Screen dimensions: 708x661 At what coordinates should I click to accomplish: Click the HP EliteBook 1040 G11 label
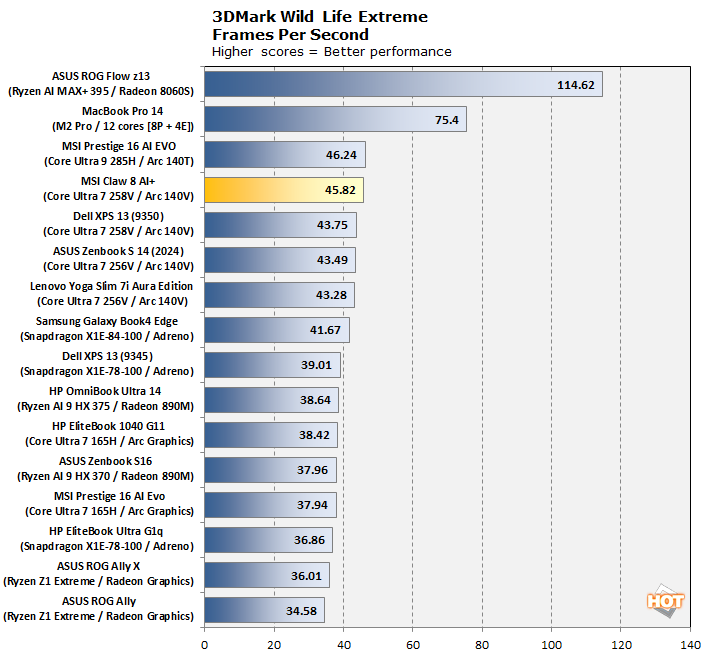pyautogui.click(x=108, y=426)
